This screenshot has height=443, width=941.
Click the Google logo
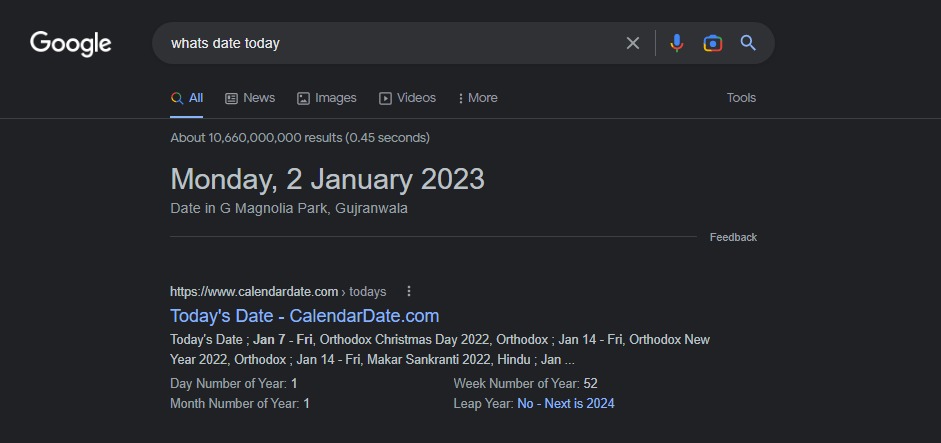[71, 44]
